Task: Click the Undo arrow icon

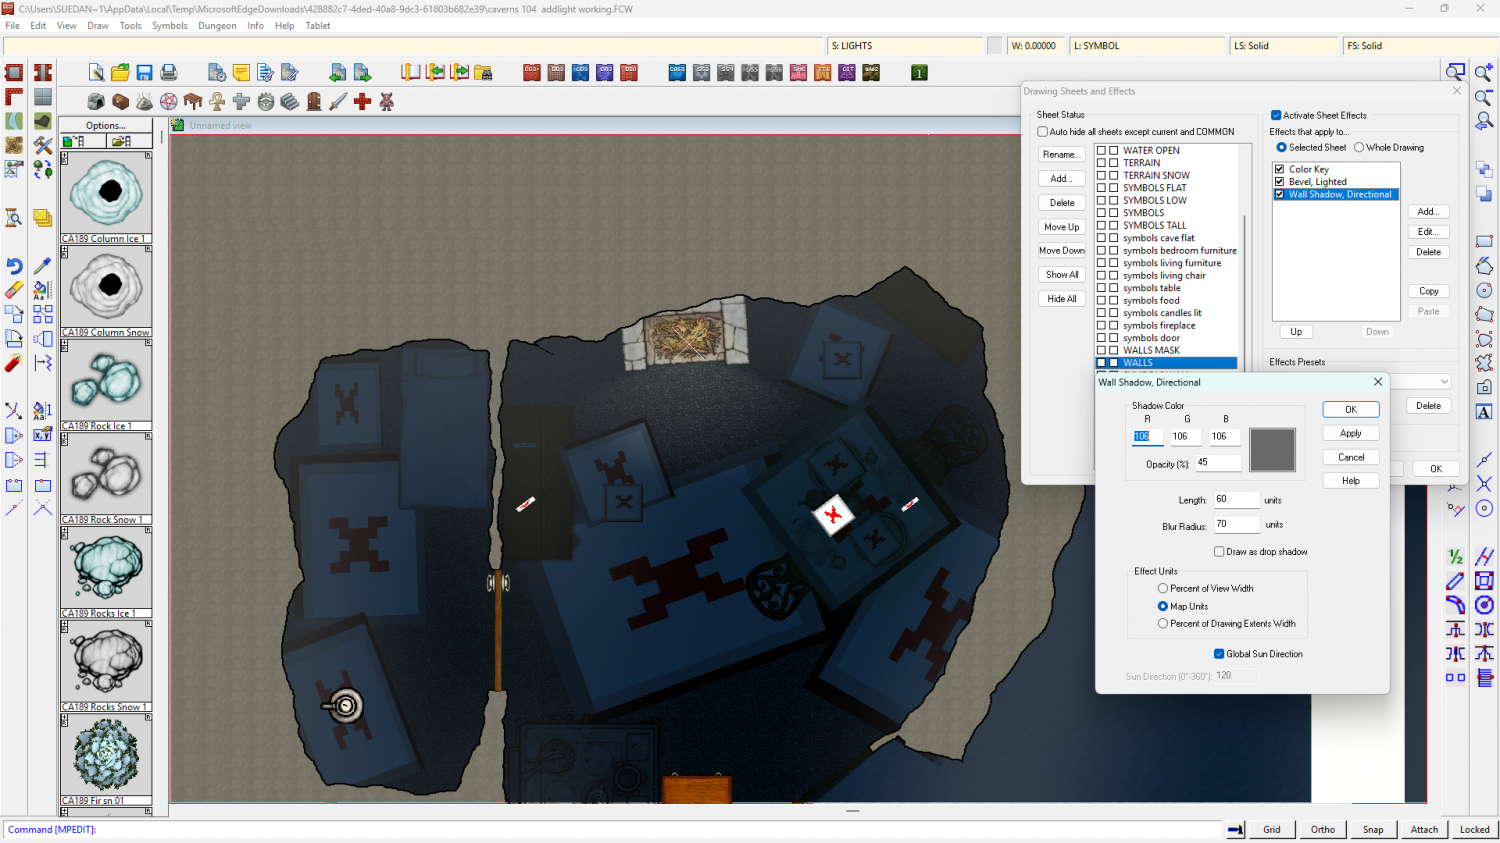Action: [x=14, y=266]
